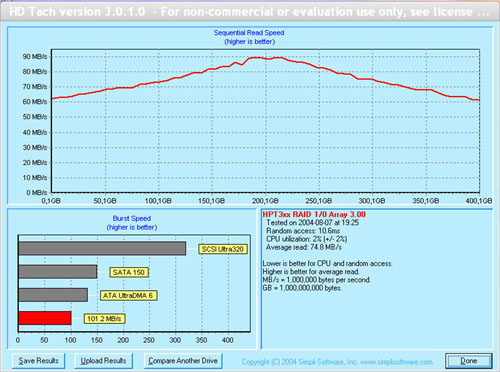Click the 100,1GB axis label
The height and width of the screenshot is (372, 500).
[158, 201]
